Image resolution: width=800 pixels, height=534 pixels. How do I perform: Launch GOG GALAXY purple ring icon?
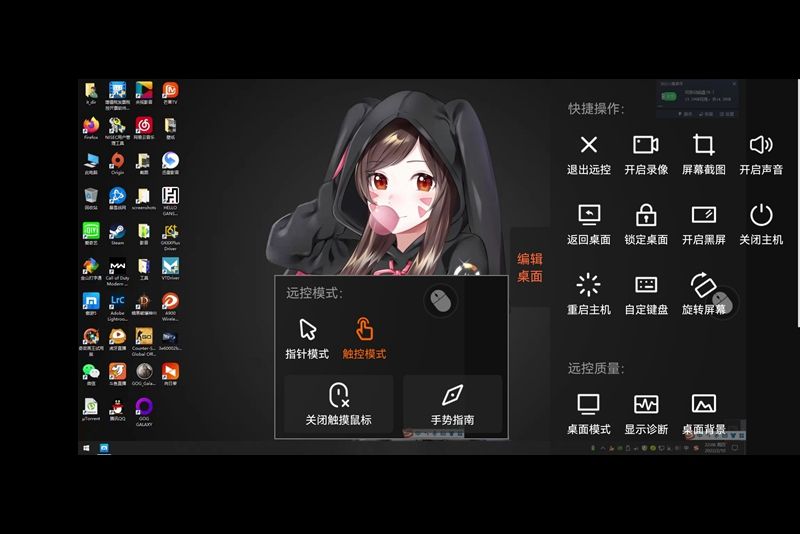click(x=144, y=412)
